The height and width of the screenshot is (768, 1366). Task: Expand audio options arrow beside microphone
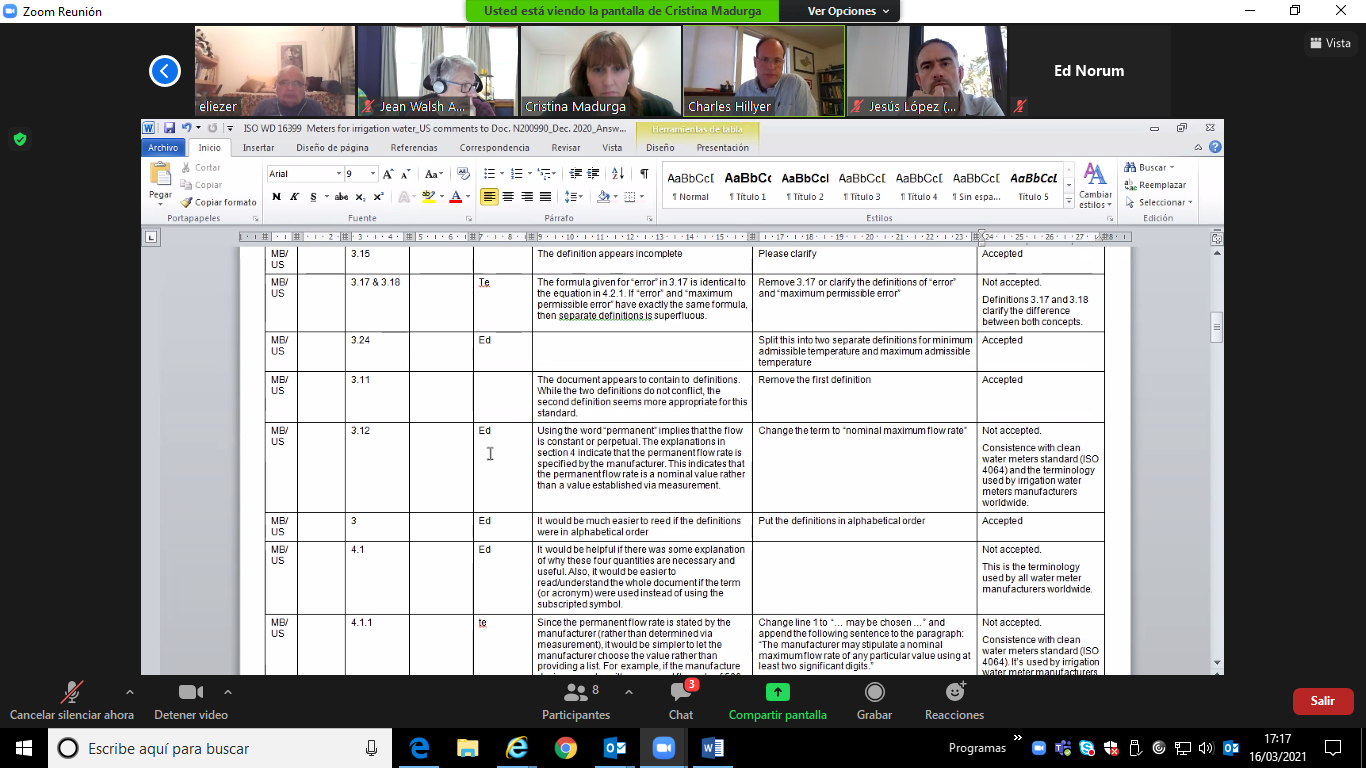[129, 692]
